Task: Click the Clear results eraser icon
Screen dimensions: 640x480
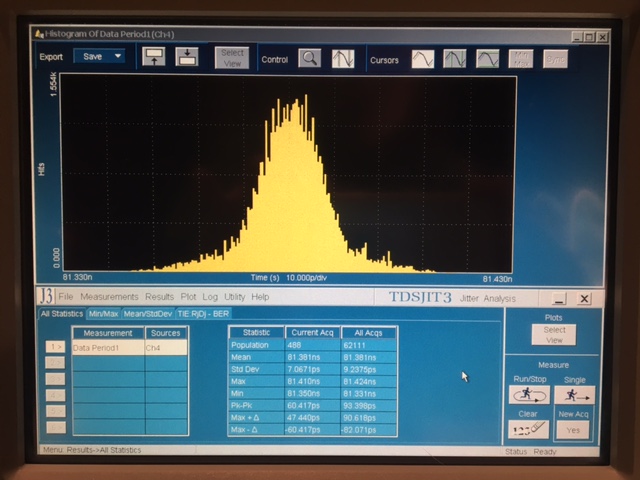Action: [529, 429]
